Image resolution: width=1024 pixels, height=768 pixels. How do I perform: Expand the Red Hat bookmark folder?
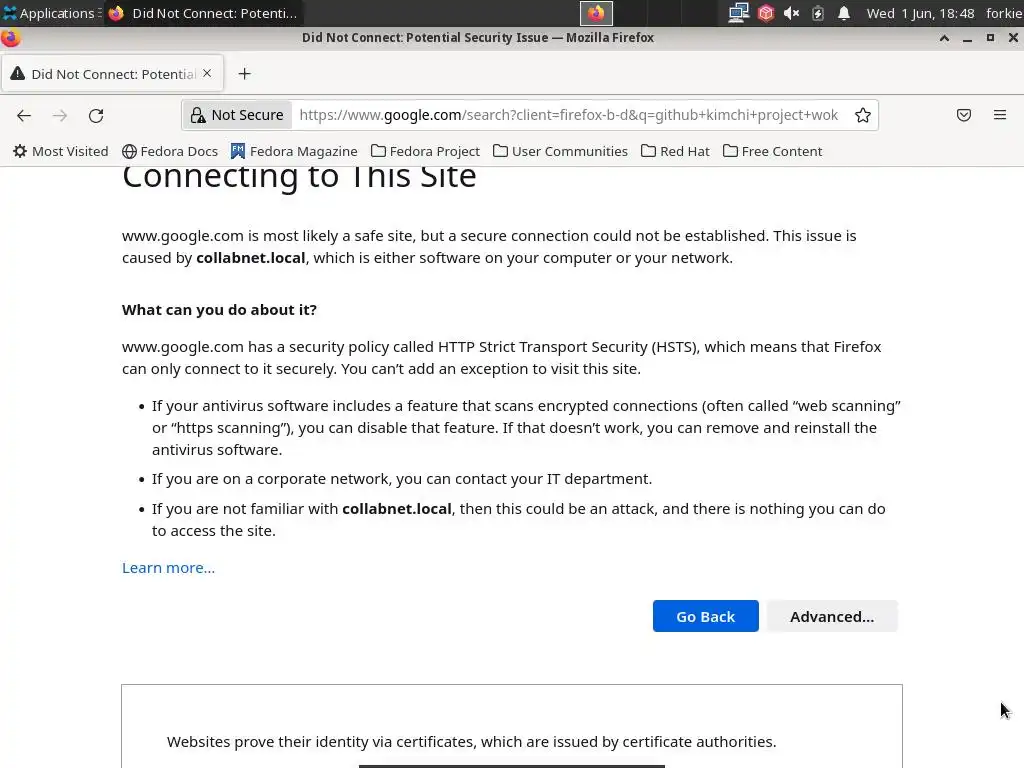[675, 152]
